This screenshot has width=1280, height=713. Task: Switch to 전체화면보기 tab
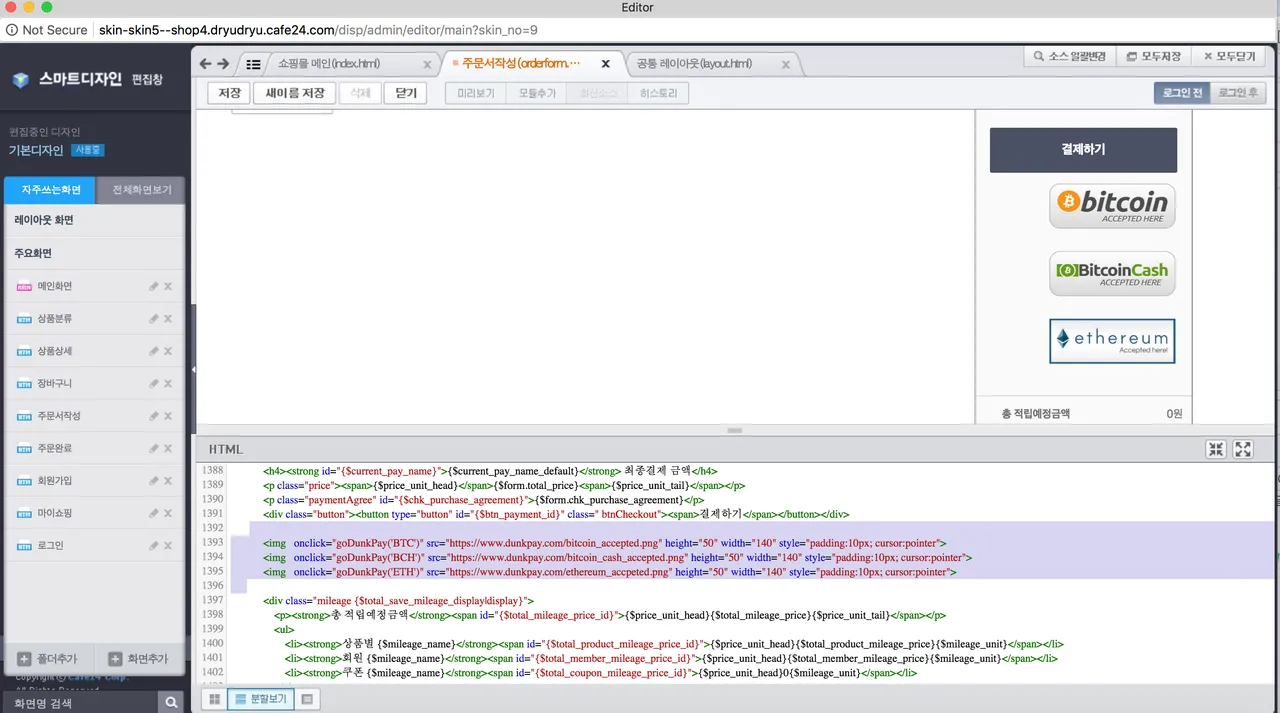click(140, 189)
